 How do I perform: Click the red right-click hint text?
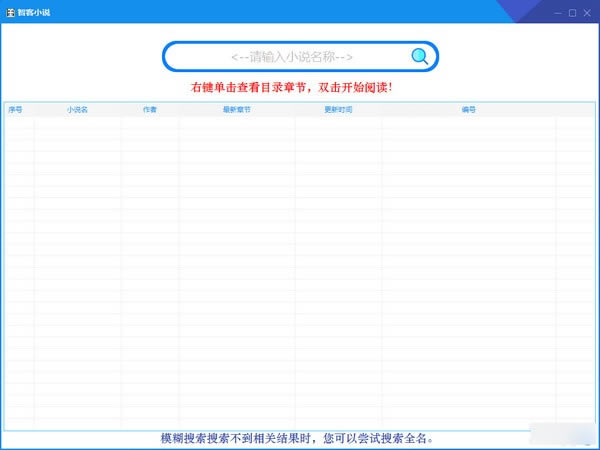coord(292,88)
